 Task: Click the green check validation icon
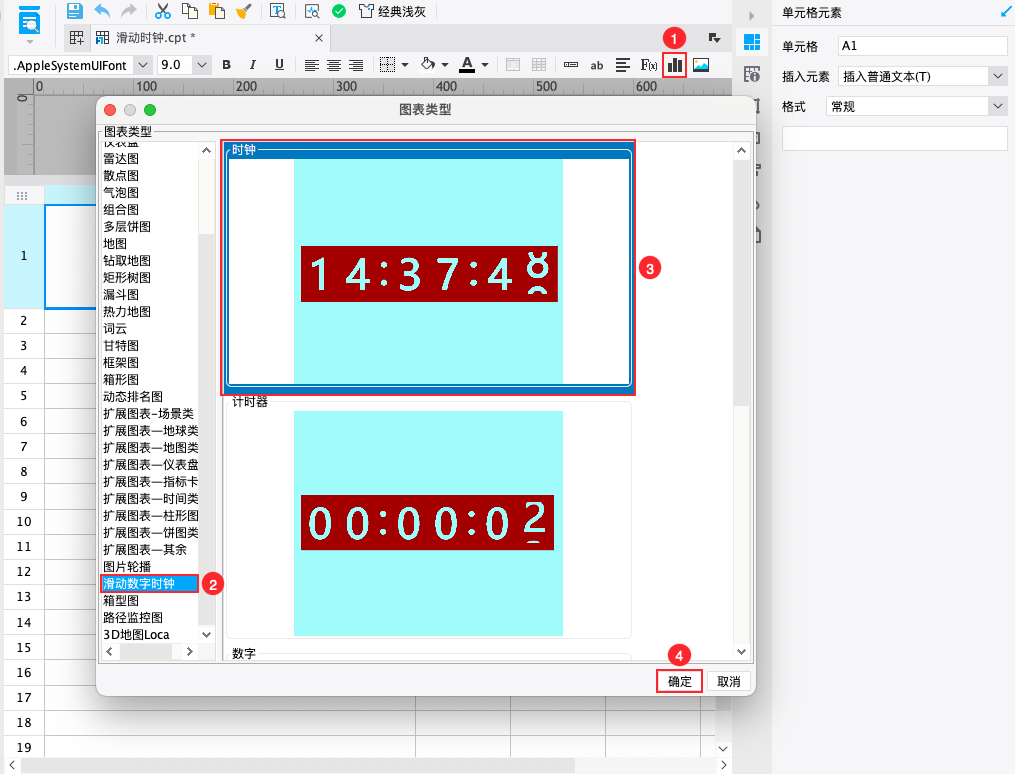point(339,11)
